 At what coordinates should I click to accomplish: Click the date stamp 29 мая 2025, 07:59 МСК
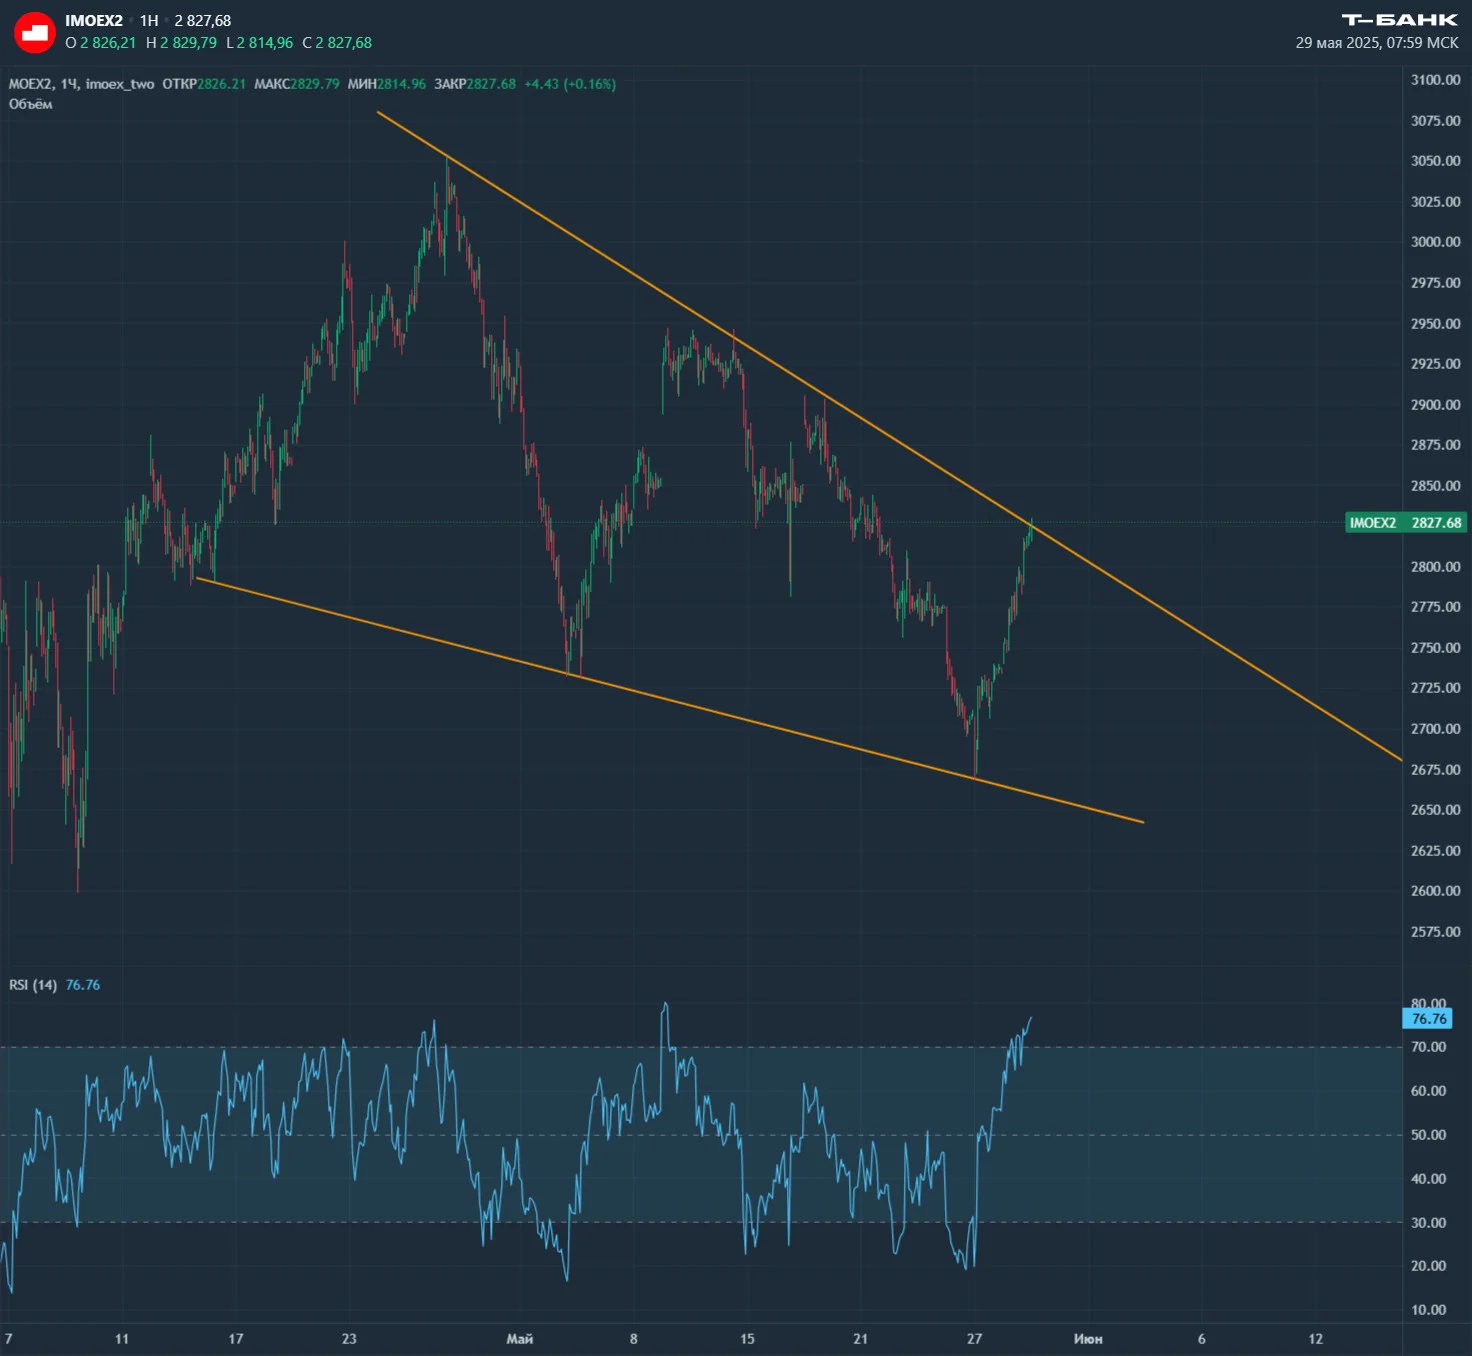[x=1377, y=43]
